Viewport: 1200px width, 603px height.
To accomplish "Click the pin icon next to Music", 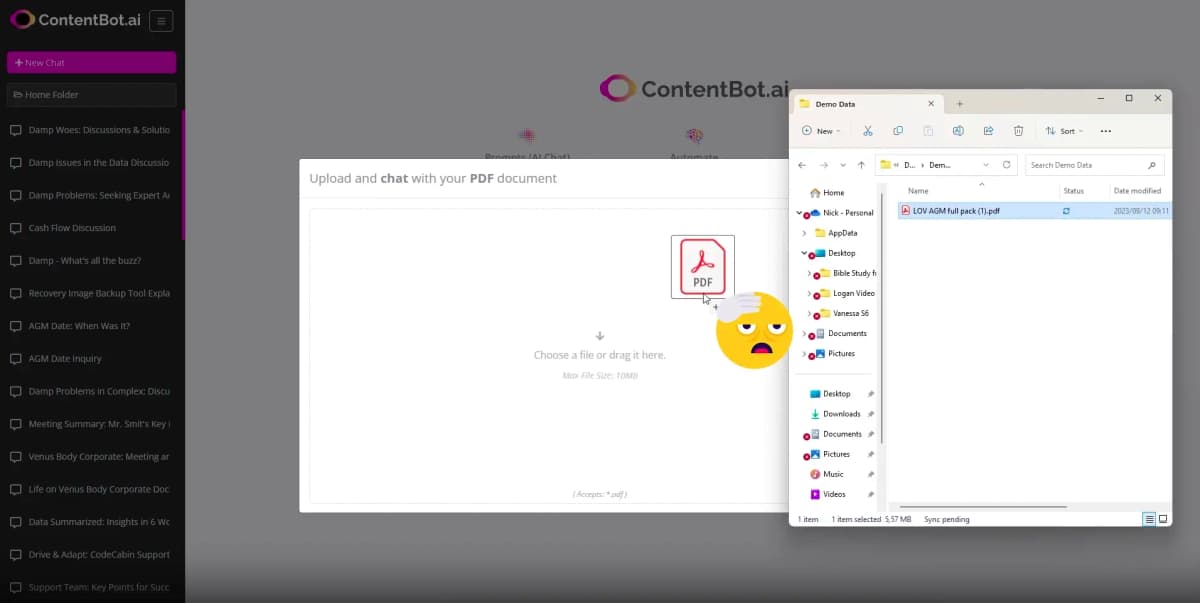I will [871, 474].
